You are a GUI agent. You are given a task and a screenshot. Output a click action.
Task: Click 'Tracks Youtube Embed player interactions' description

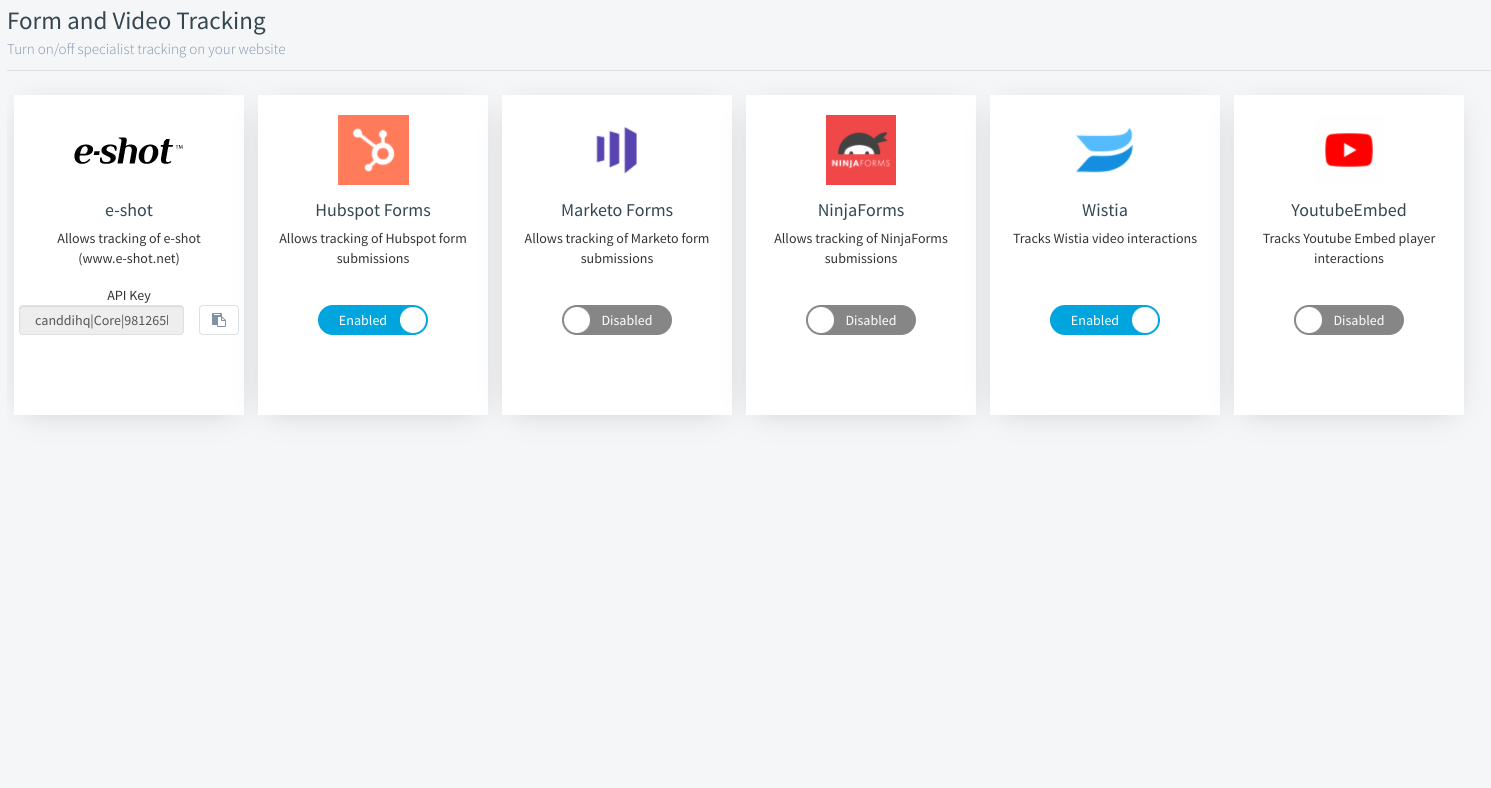(1349, 248)
